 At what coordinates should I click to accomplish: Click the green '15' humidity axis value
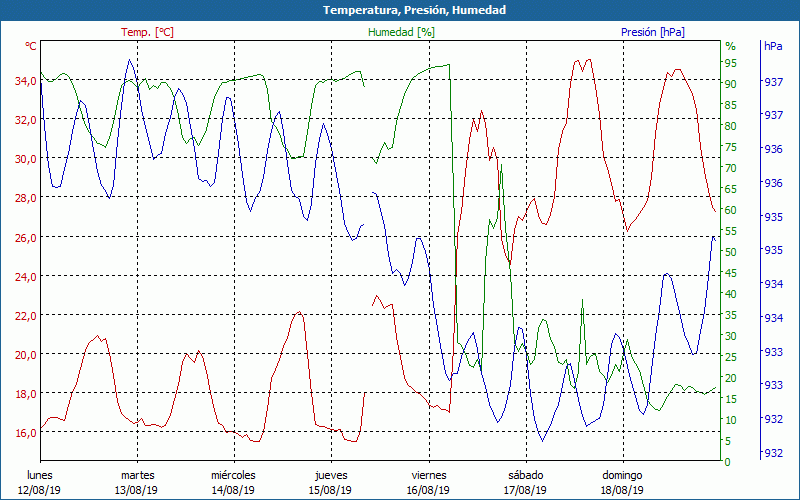[731, 399]
